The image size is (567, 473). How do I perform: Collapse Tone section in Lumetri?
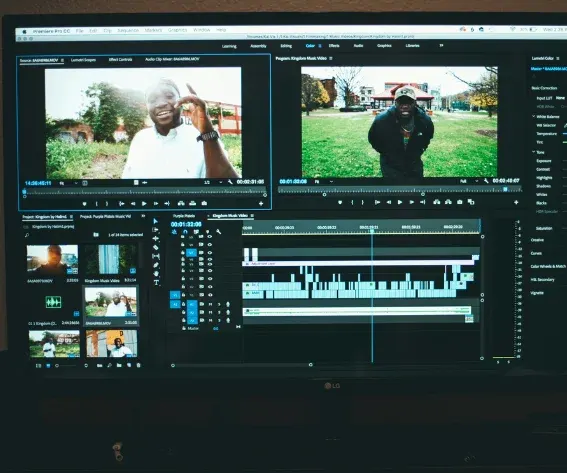click(533, 152)
